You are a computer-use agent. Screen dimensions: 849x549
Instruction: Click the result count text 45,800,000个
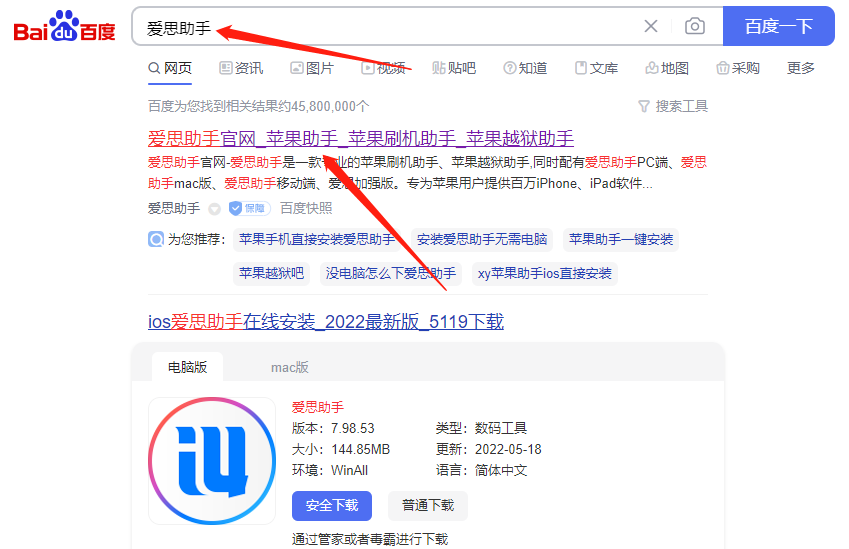(x=330, y=106)
